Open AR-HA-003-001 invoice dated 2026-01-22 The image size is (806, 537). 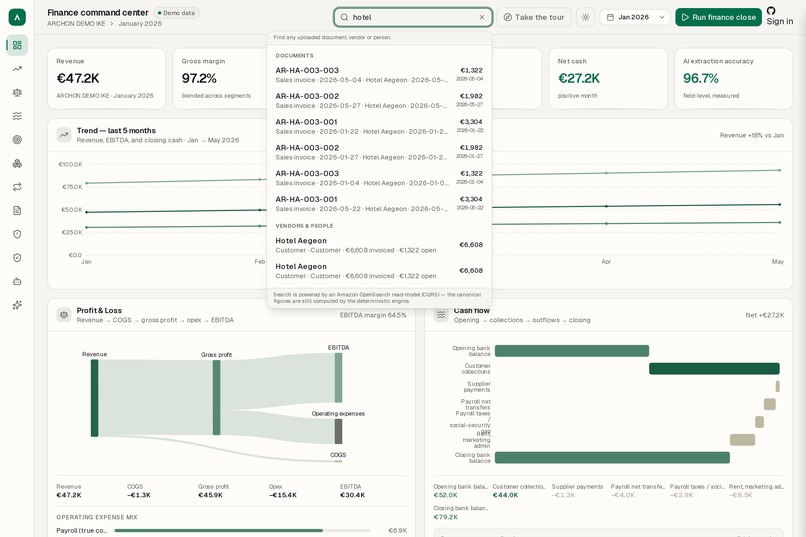pyautogui.click(x=379, y=126)
